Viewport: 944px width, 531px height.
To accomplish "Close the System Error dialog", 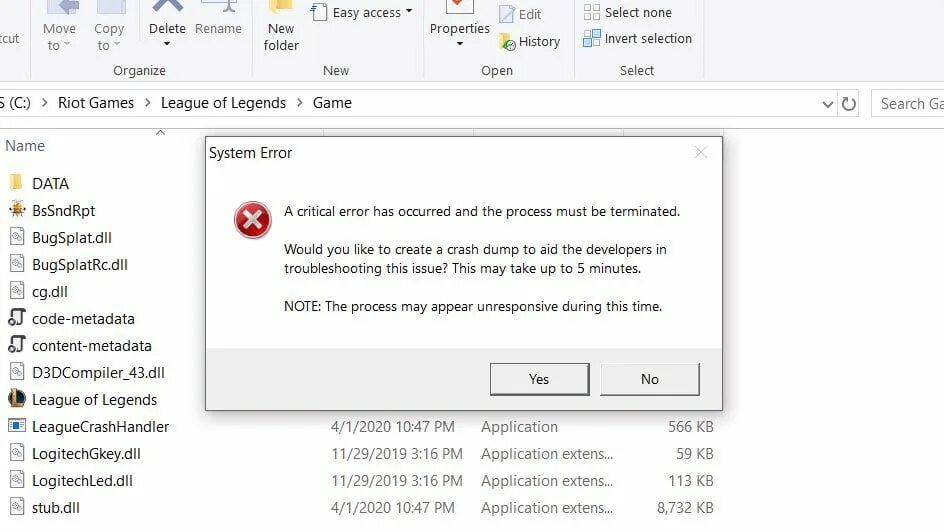I will [701, 152].
